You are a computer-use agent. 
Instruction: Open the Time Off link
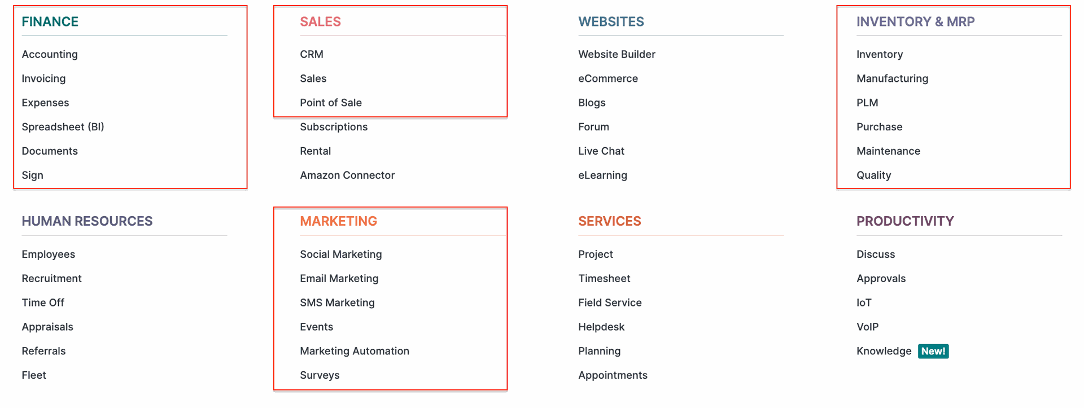[43, 303]
